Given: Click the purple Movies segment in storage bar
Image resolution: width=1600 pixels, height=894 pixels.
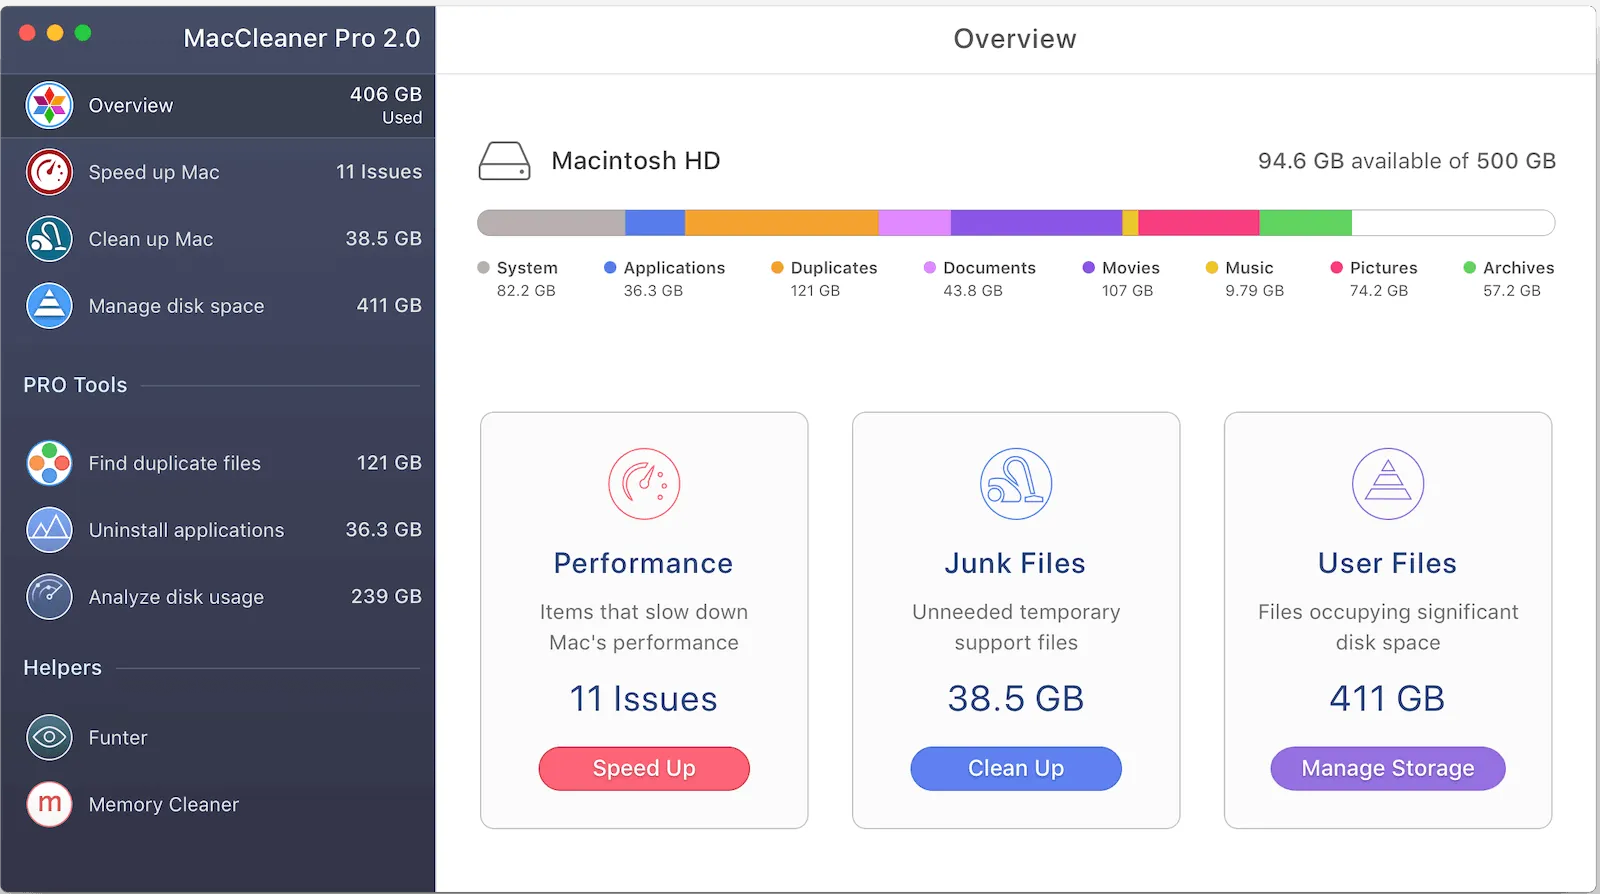Looking at the screenshot, I should pos(1036,222).
